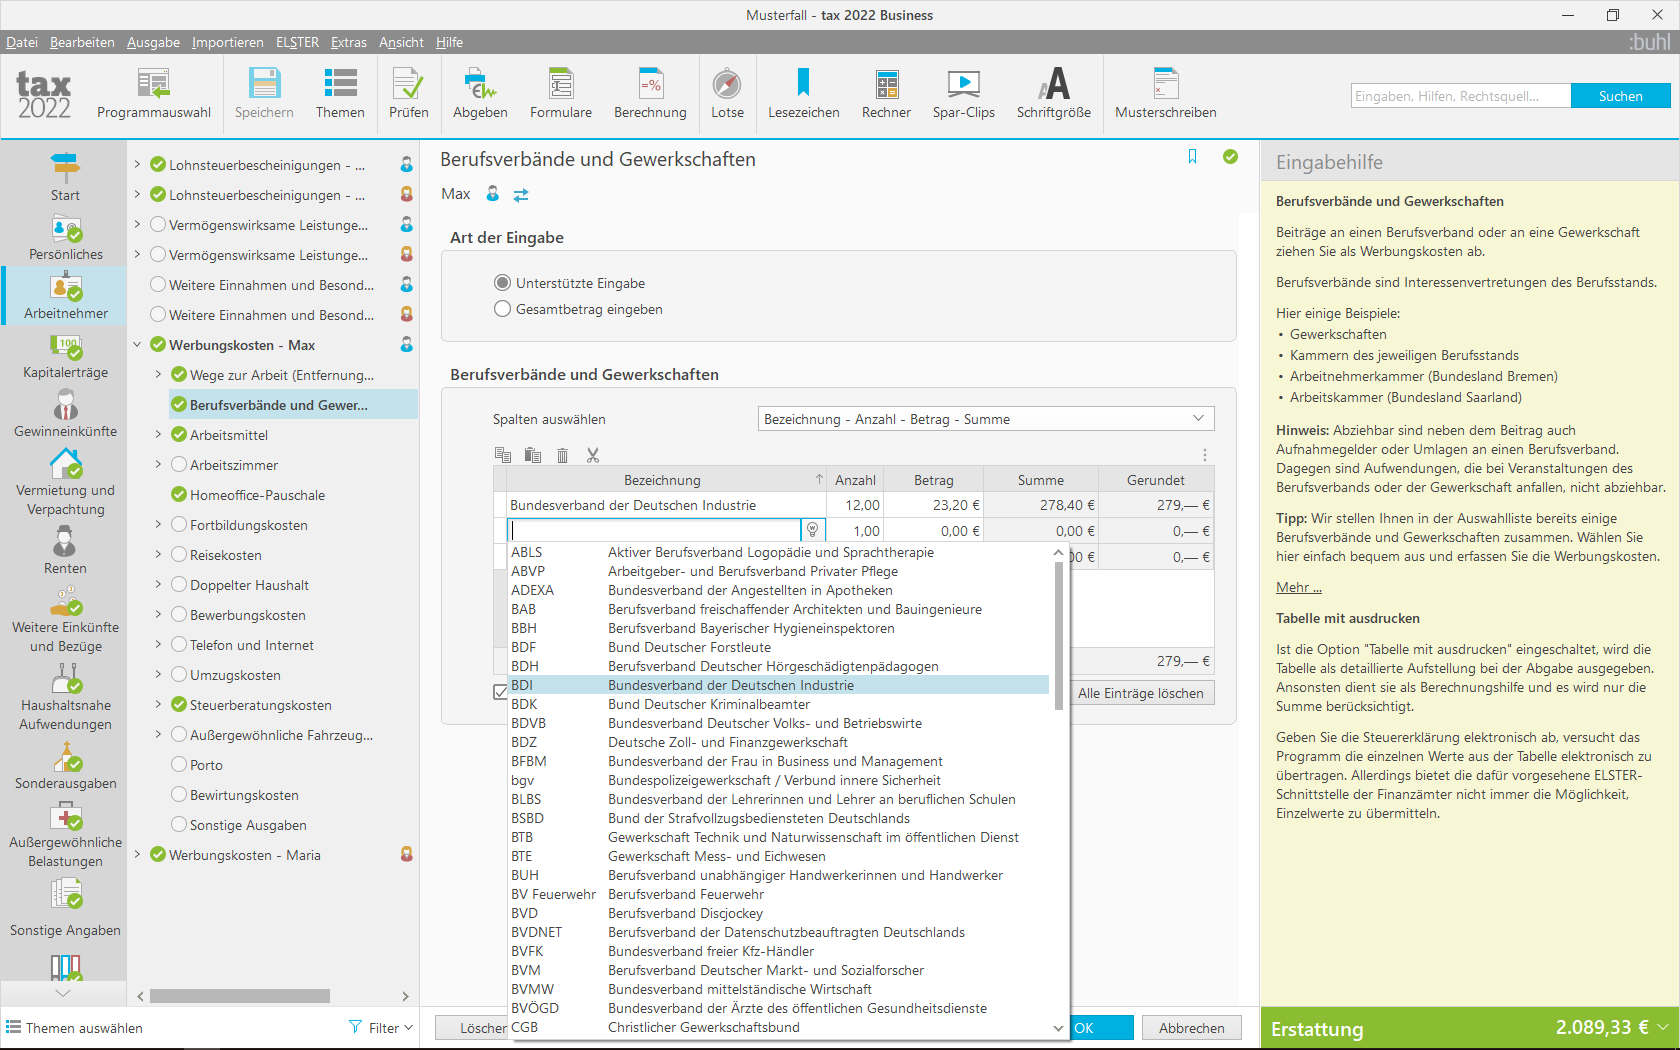Paste entry icon in table toolbar
This screenshot has height=1050, width=1680.
tap(533, 455)
